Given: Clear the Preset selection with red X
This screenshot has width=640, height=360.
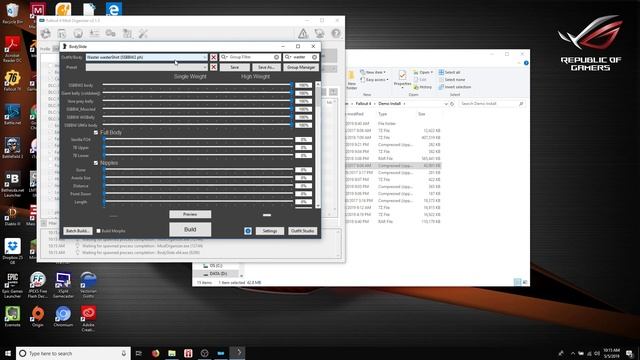Looking at the screenshot, I should tap(213, 67).
